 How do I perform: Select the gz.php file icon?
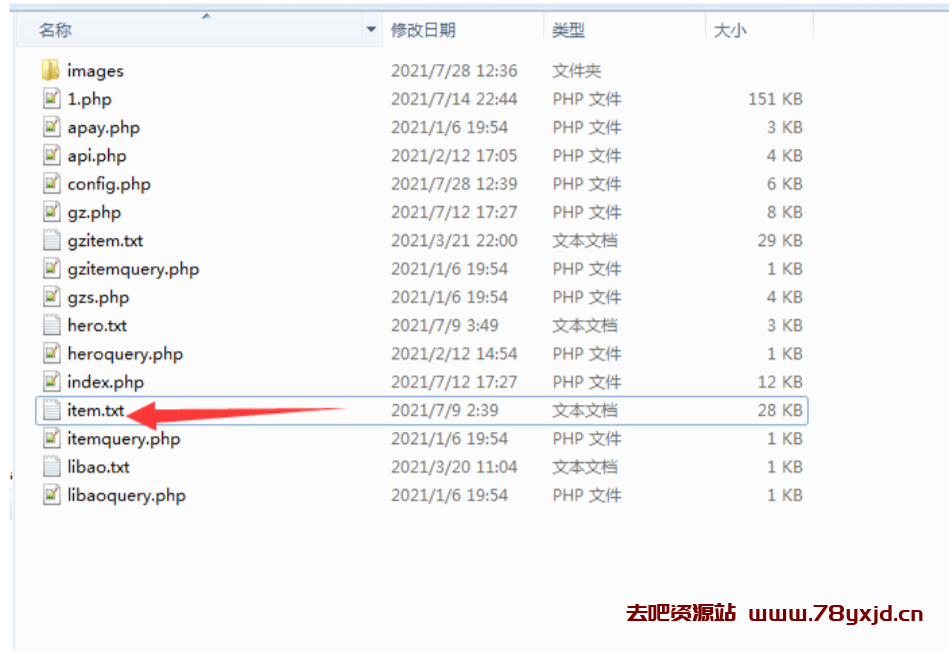pos(51,212)
